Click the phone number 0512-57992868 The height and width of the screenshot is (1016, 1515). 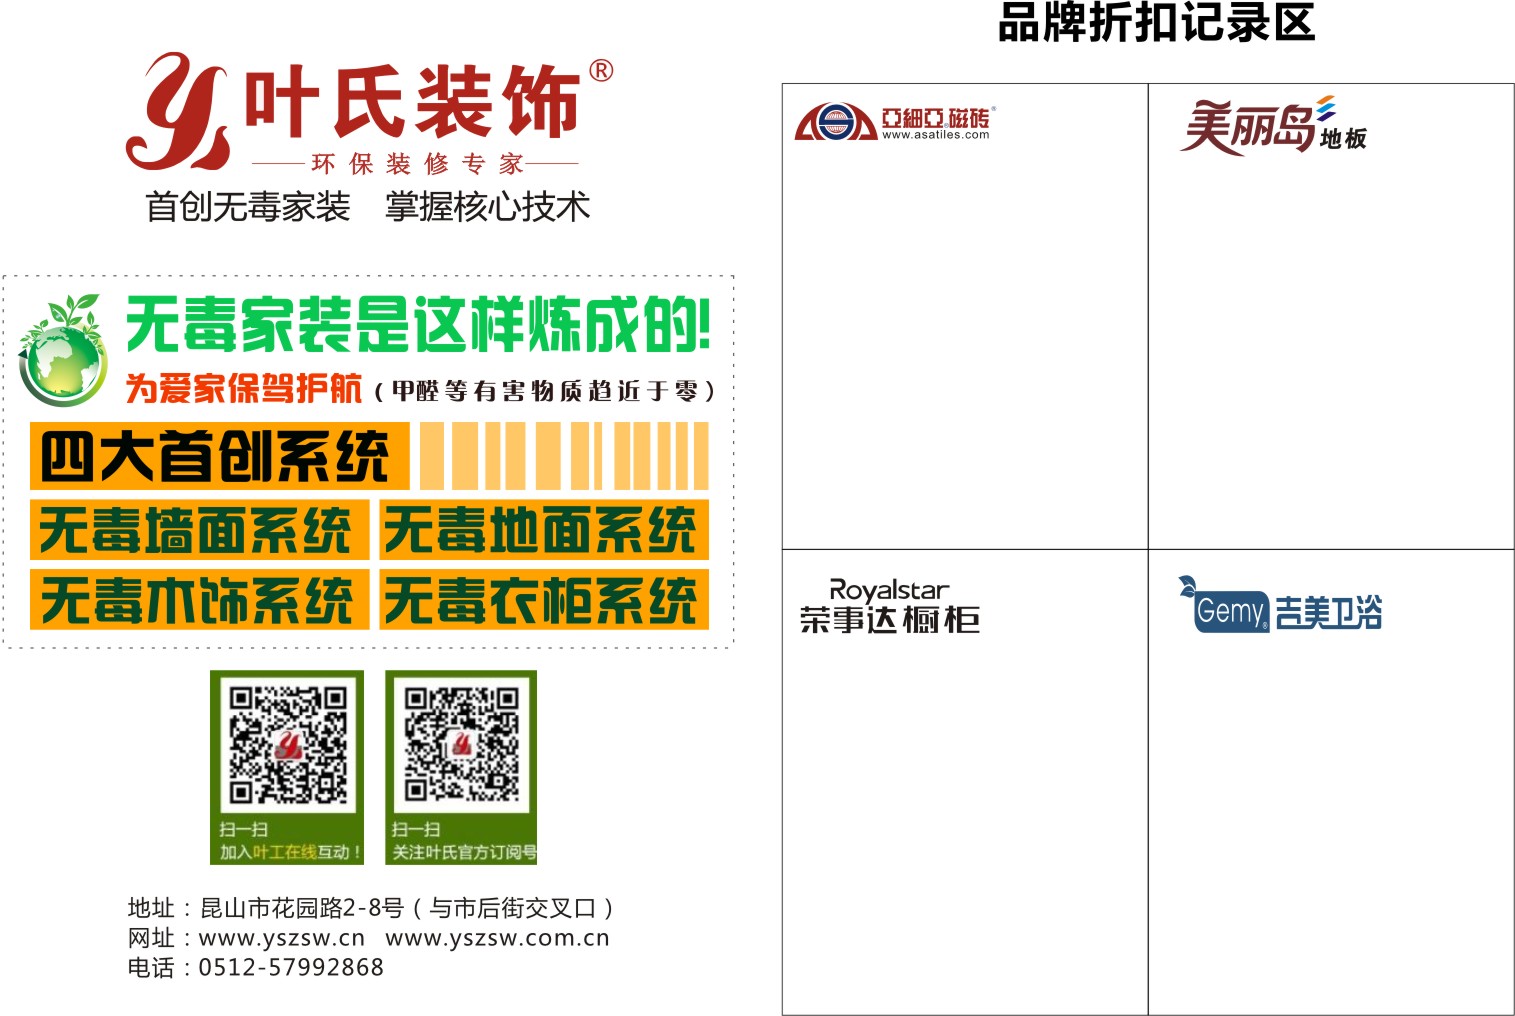coord(291,968)
